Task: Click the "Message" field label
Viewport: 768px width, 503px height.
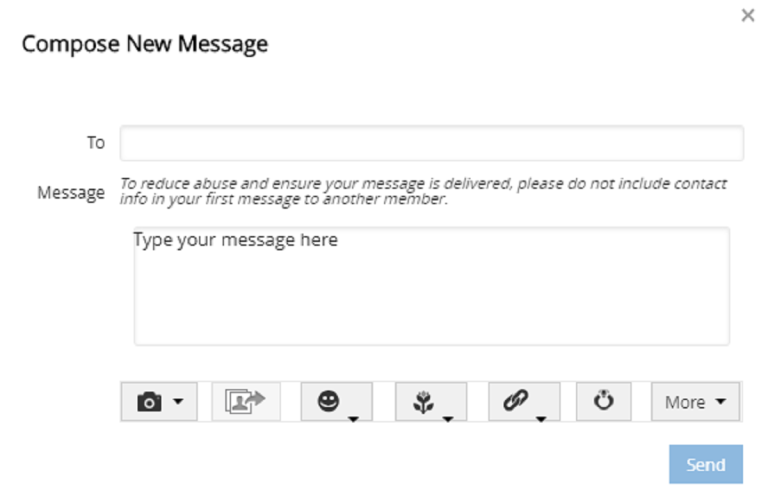Action: 71,192
